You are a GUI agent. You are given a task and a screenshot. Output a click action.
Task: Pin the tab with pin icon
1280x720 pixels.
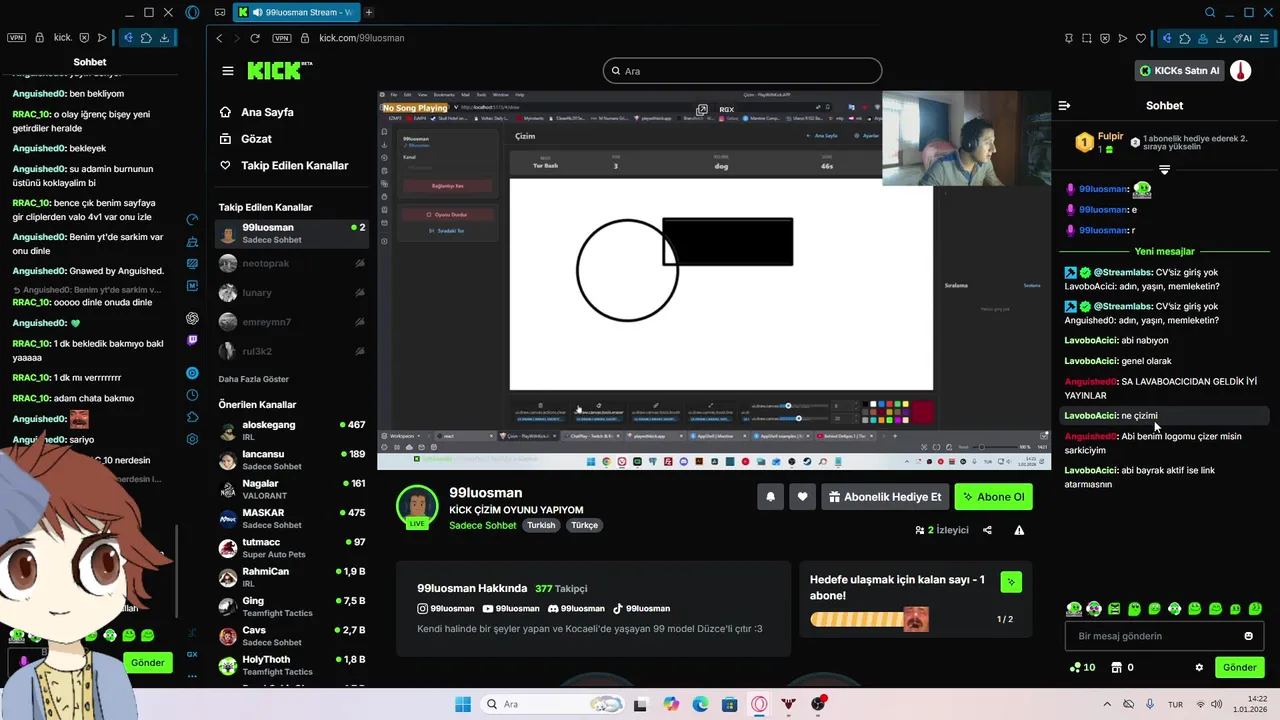click(1068, 38)
